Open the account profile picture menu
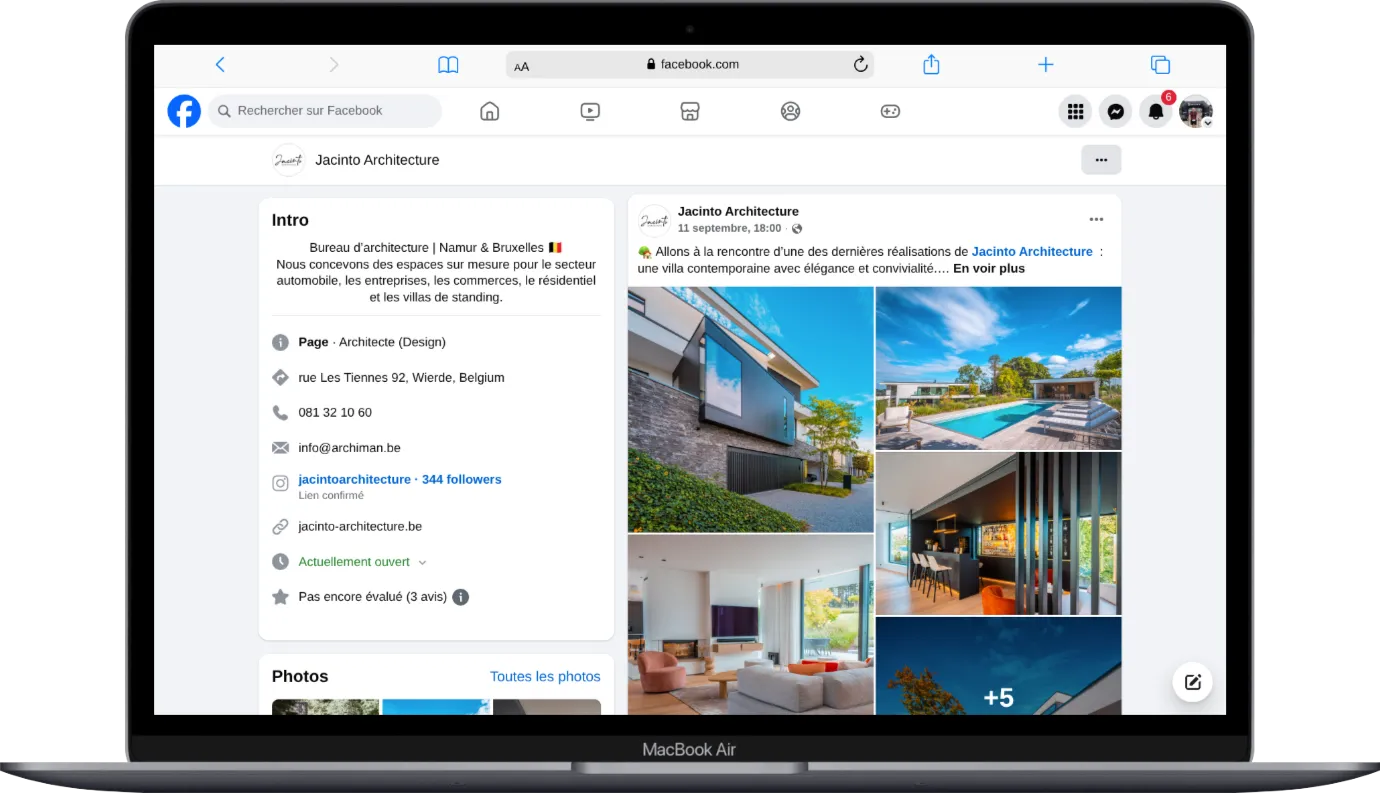 click(x=1196, y=112)
